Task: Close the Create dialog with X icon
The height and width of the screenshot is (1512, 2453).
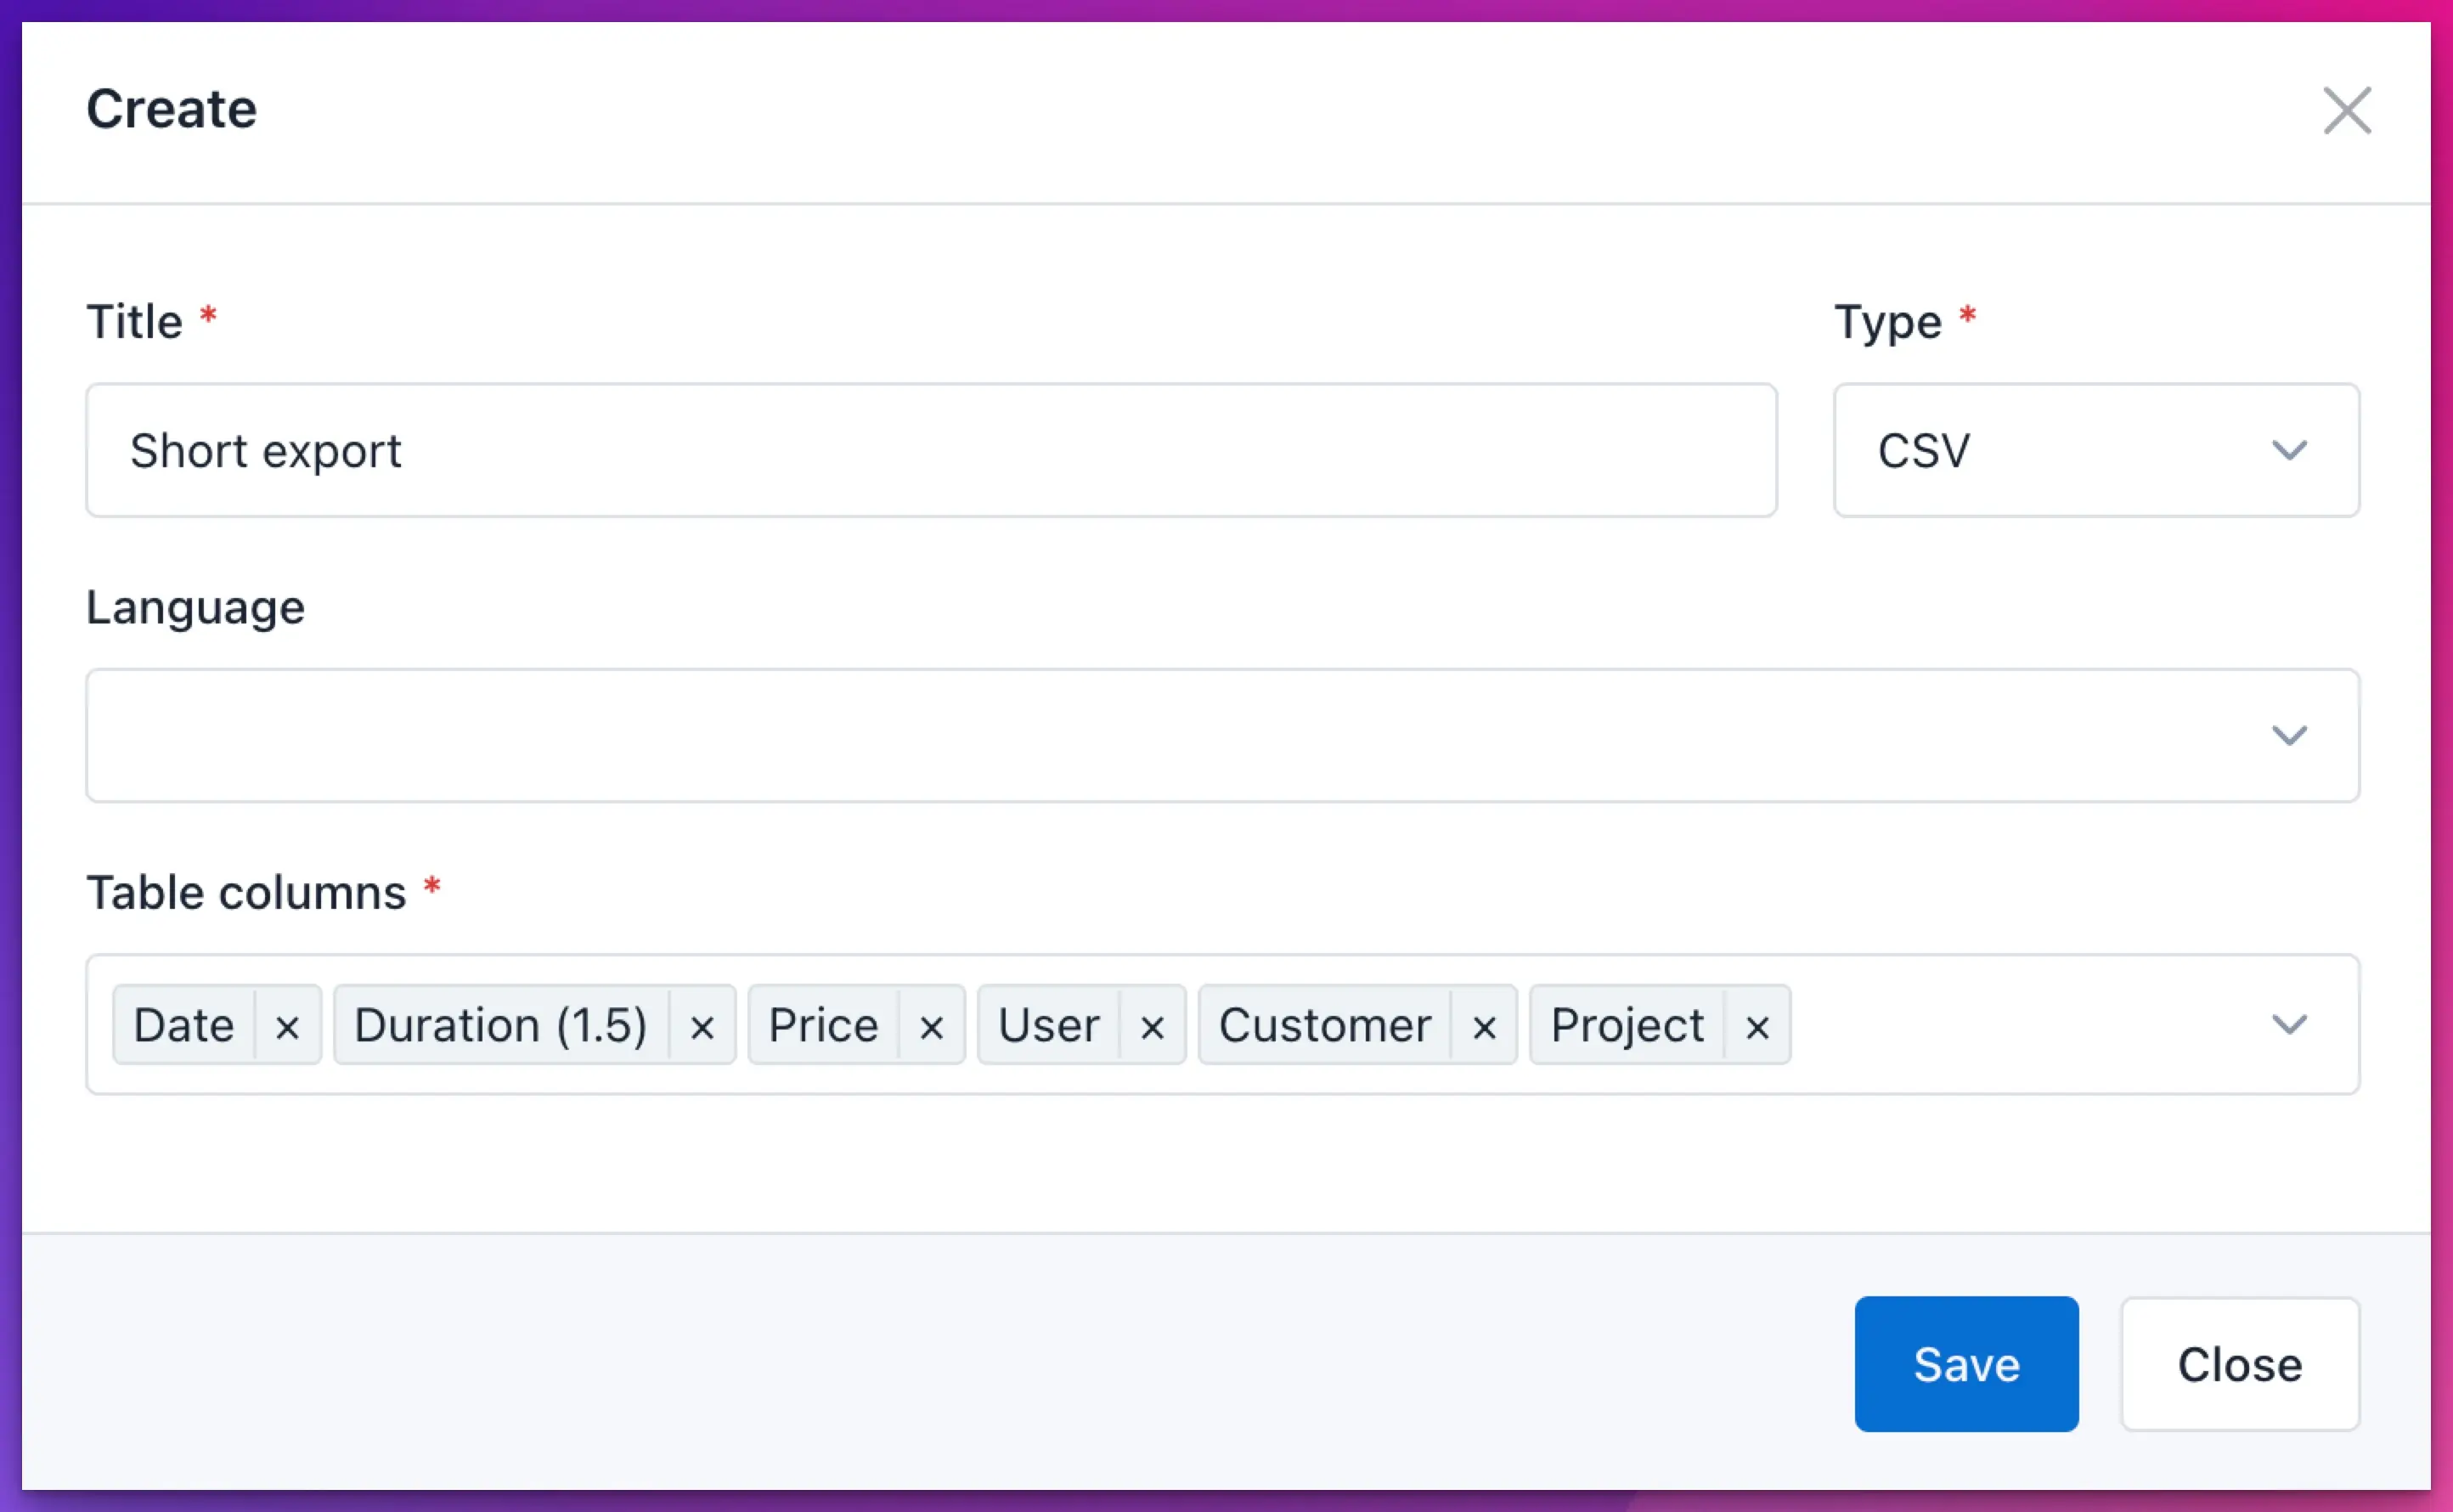Action: pos(2346,110)
